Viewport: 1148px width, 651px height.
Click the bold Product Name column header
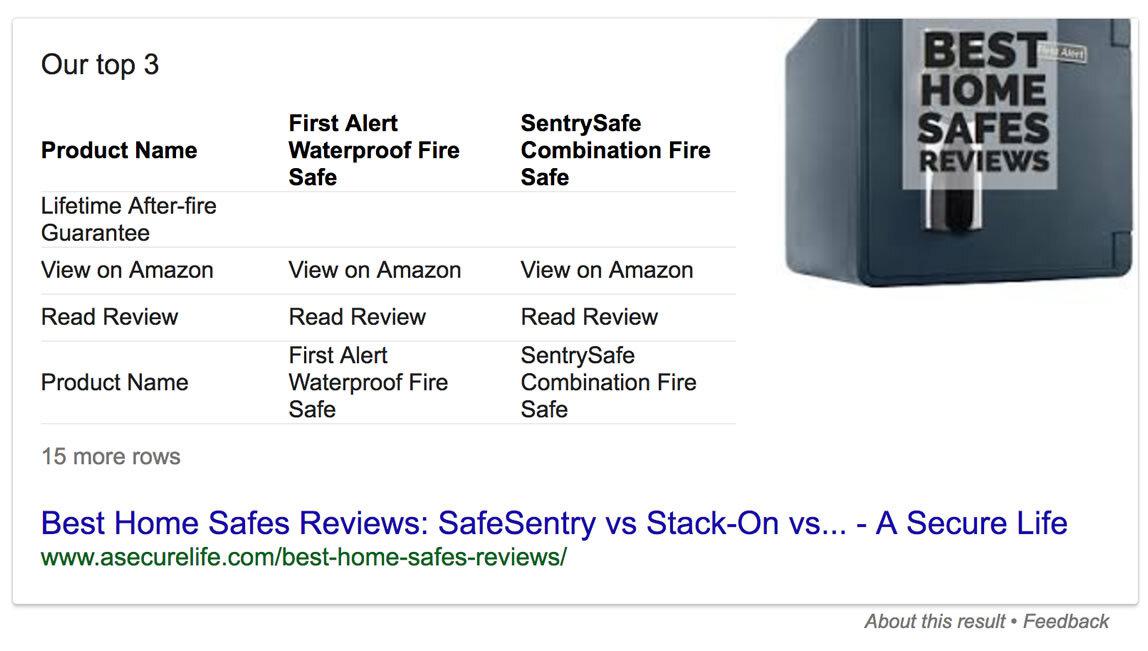[119, 151]
